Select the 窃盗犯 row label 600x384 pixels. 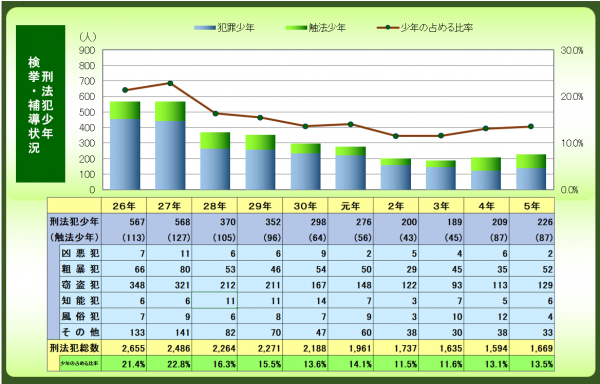coord(80,285)
